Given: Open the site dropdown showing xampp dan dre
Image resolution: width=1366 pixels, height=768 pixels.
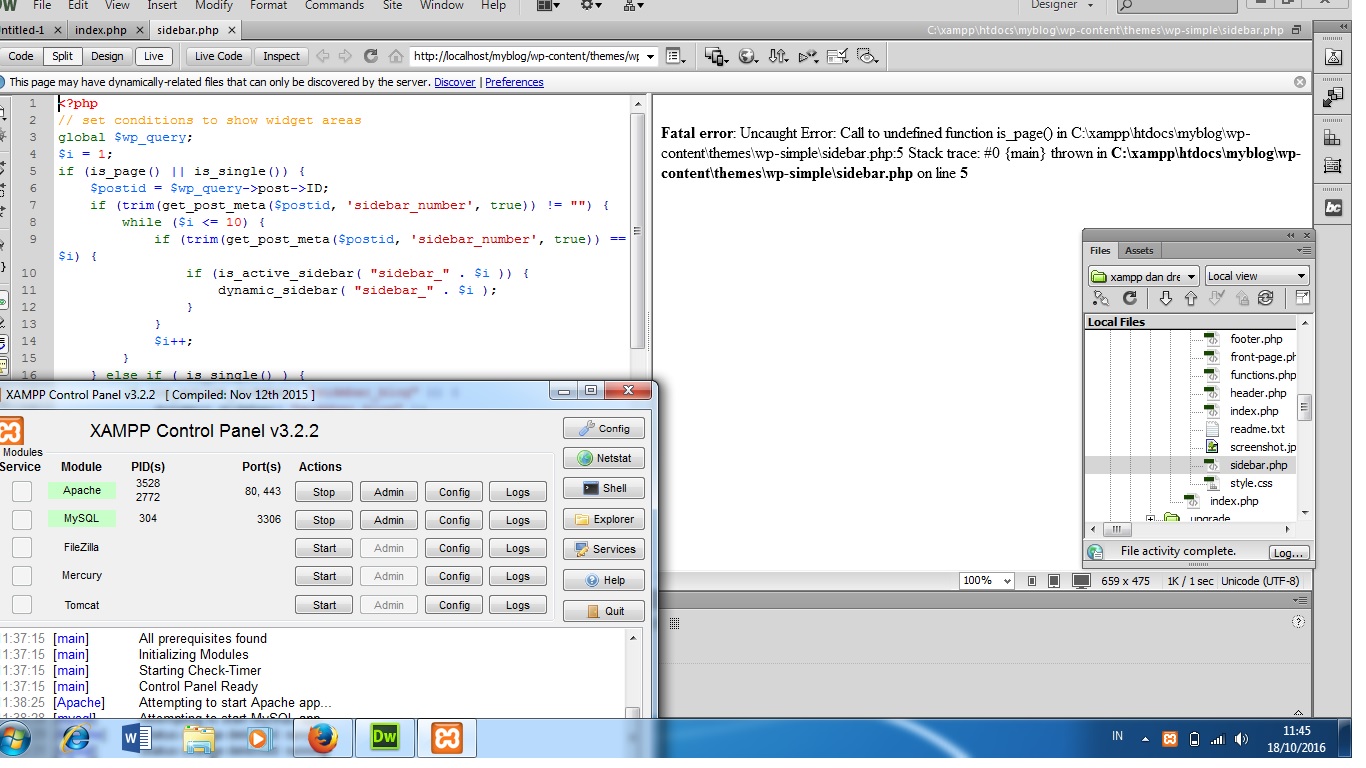Looking at the screenshot, I should (1143, 276).
